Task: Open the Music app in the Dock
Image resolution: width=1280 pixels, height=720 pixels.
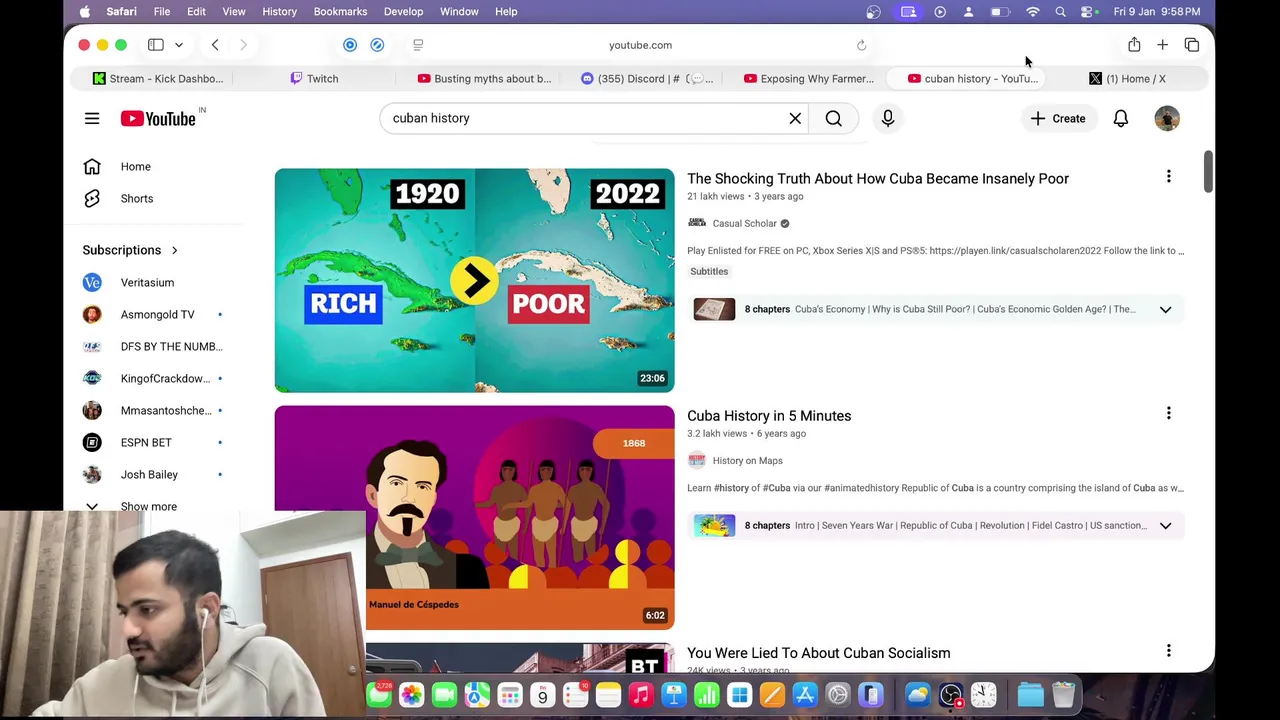Action: click(641, 695)
